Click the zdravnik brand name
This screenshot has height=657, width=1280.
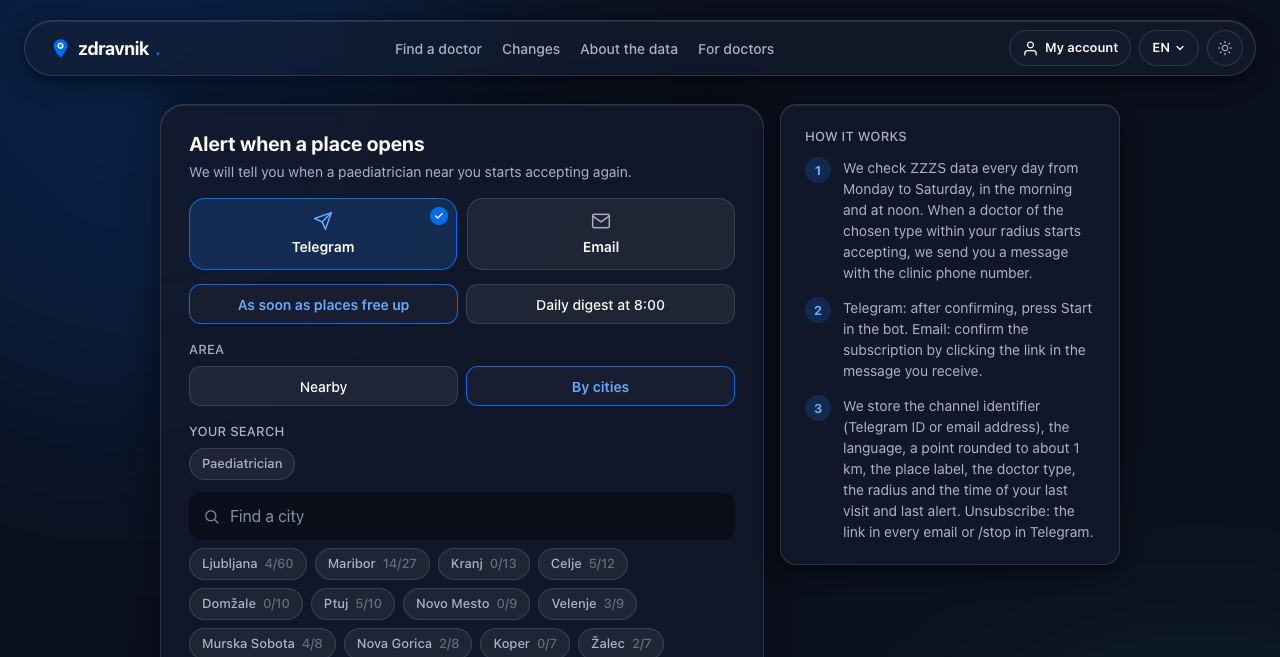pos(114,49)
